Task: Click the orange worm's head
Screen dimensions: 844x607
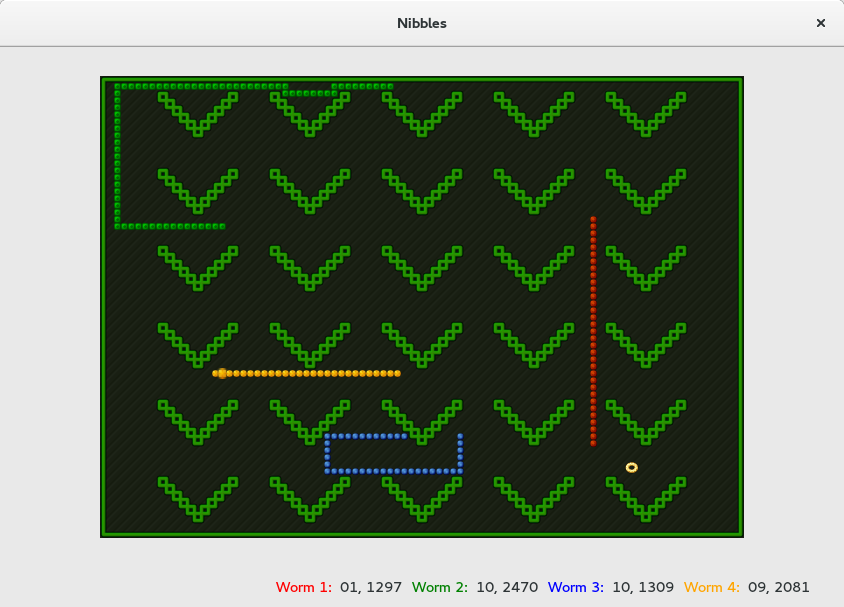Action: [x=222, y=373]
